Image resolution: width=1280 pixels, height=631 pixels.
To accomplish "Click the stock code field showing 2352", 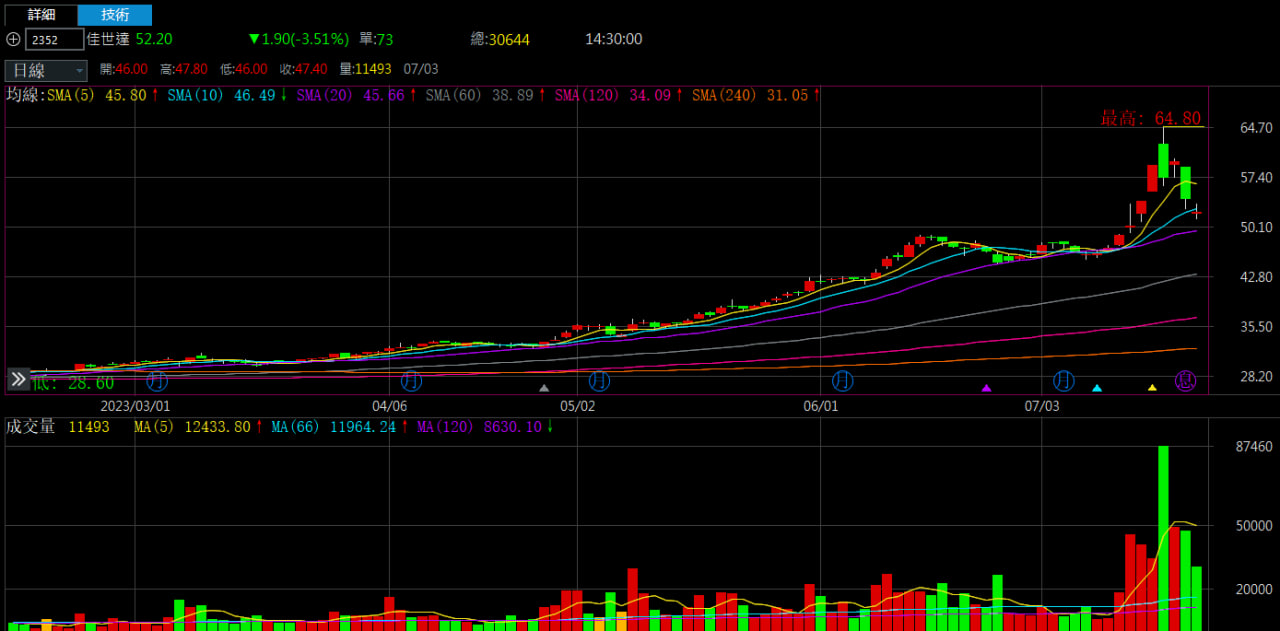I will pyautogui.click(x=54, y=39).
